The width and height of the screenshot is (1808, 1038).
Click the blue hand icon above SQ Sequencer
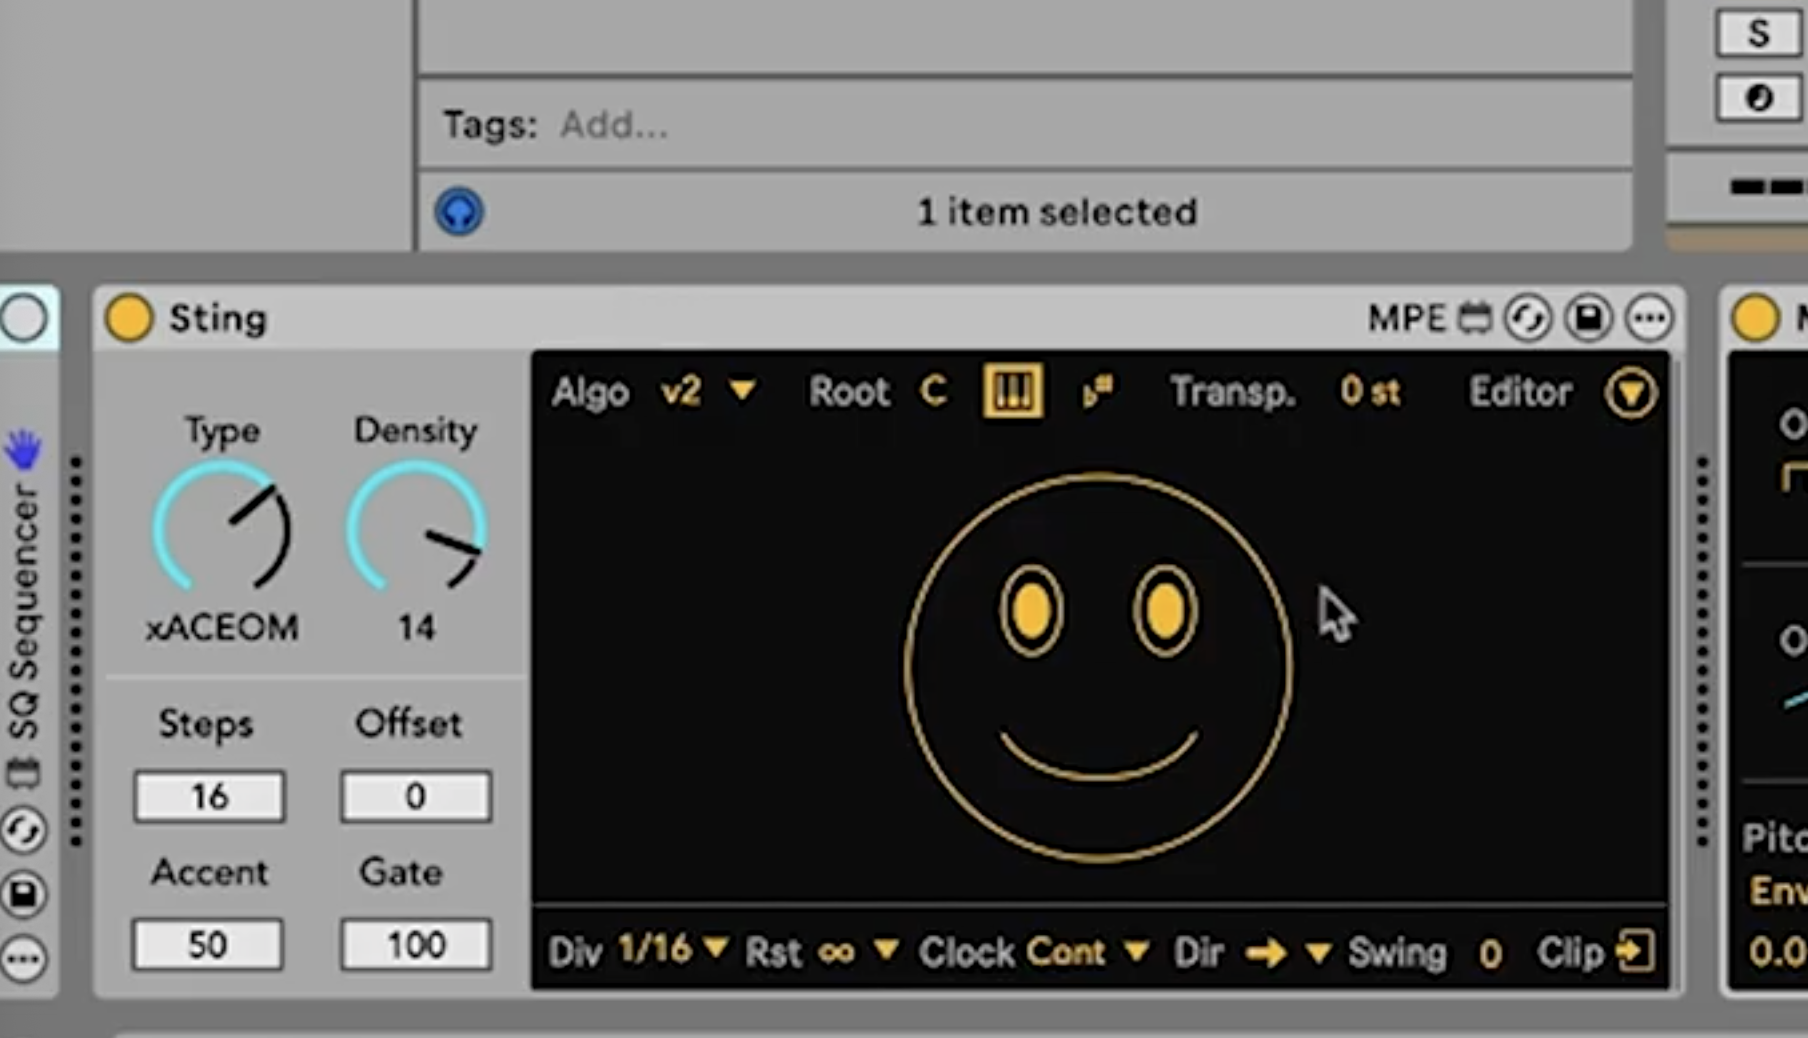pyautogui.click(x=23, y=450)
